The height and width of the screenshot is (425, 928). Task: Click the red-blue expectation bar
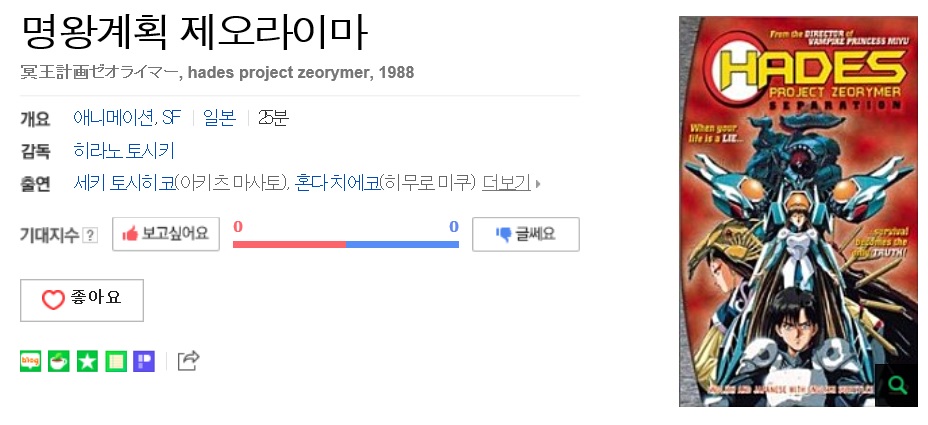[346, 244]
